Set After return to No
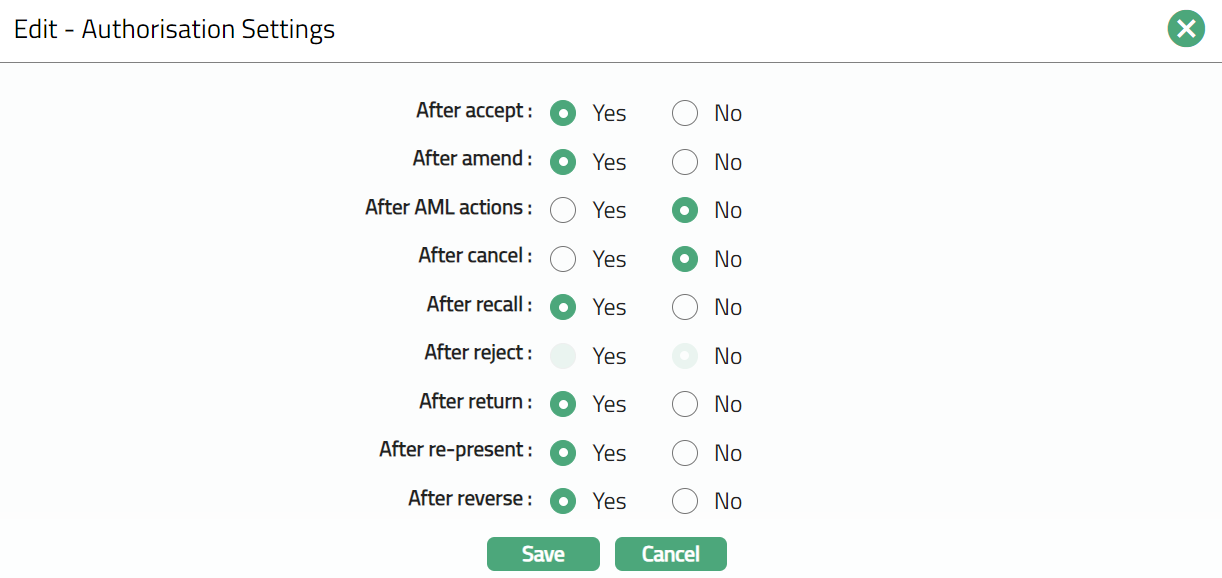 click(x=685, y=404)
